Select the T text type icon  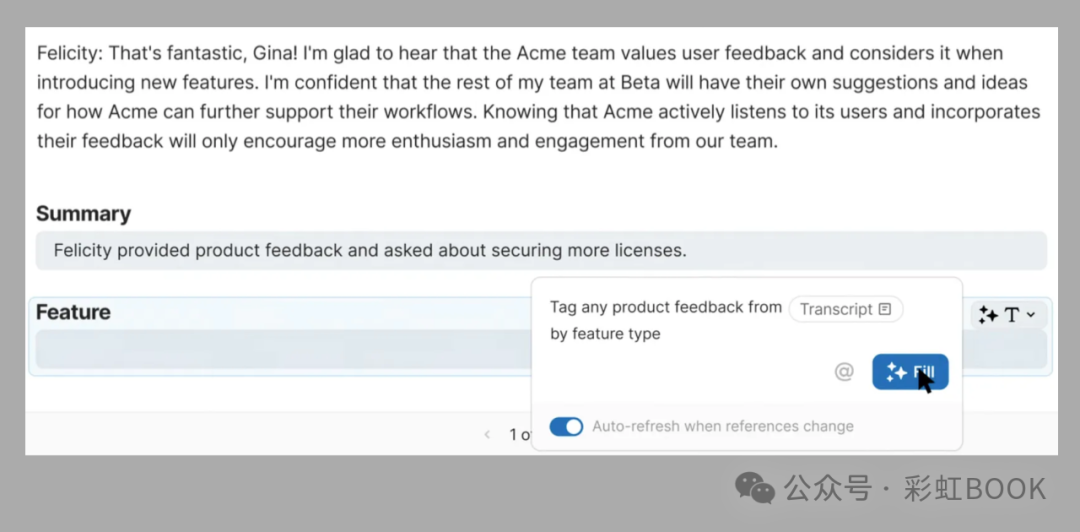click(1011, 315)
